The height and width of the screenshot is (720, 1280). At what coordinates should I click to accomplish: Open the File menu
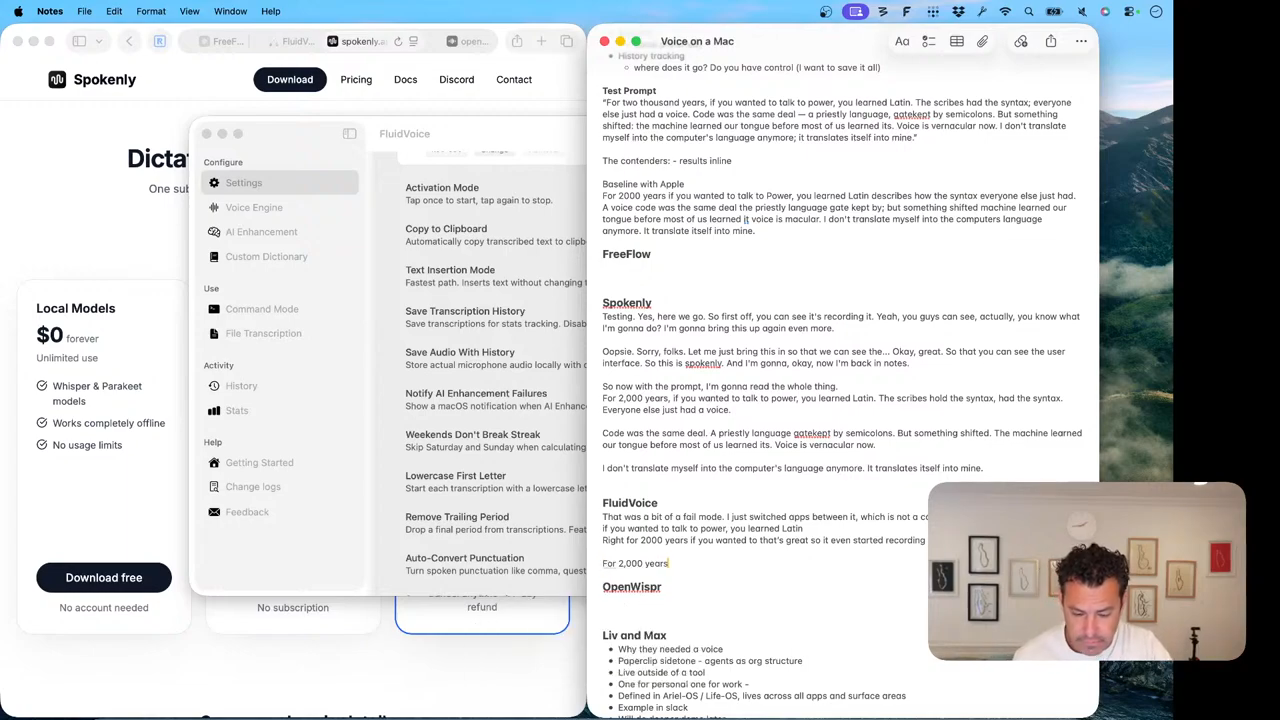84,11
